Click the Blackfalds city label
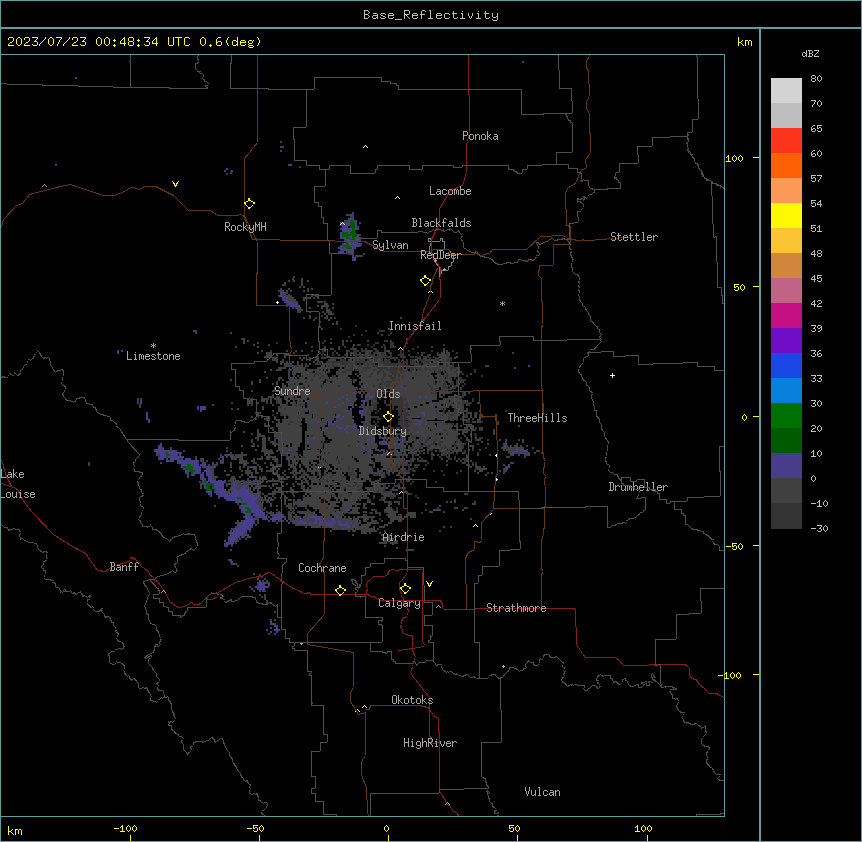The image size is (862, 842). click(x=441, y=223)
